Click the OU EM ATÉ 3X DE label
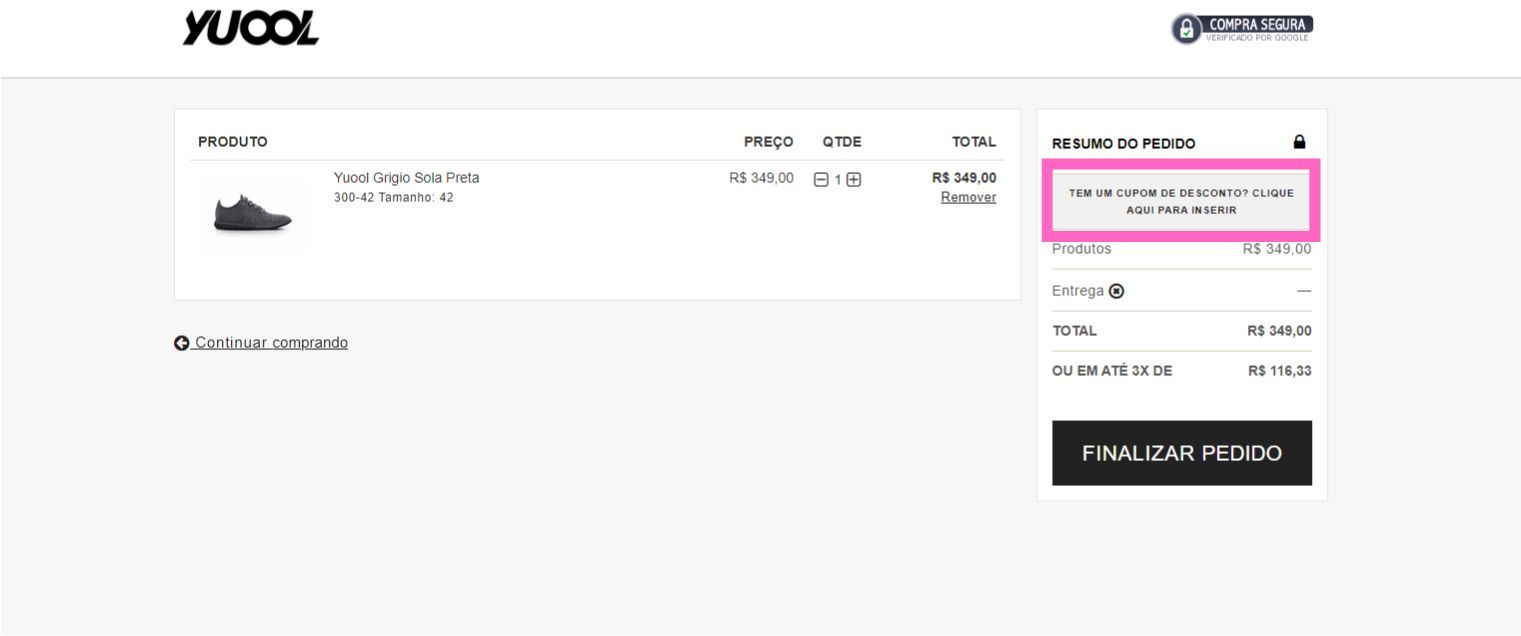Viewport: 1521px width, 636px height. tap(1112, 371)
